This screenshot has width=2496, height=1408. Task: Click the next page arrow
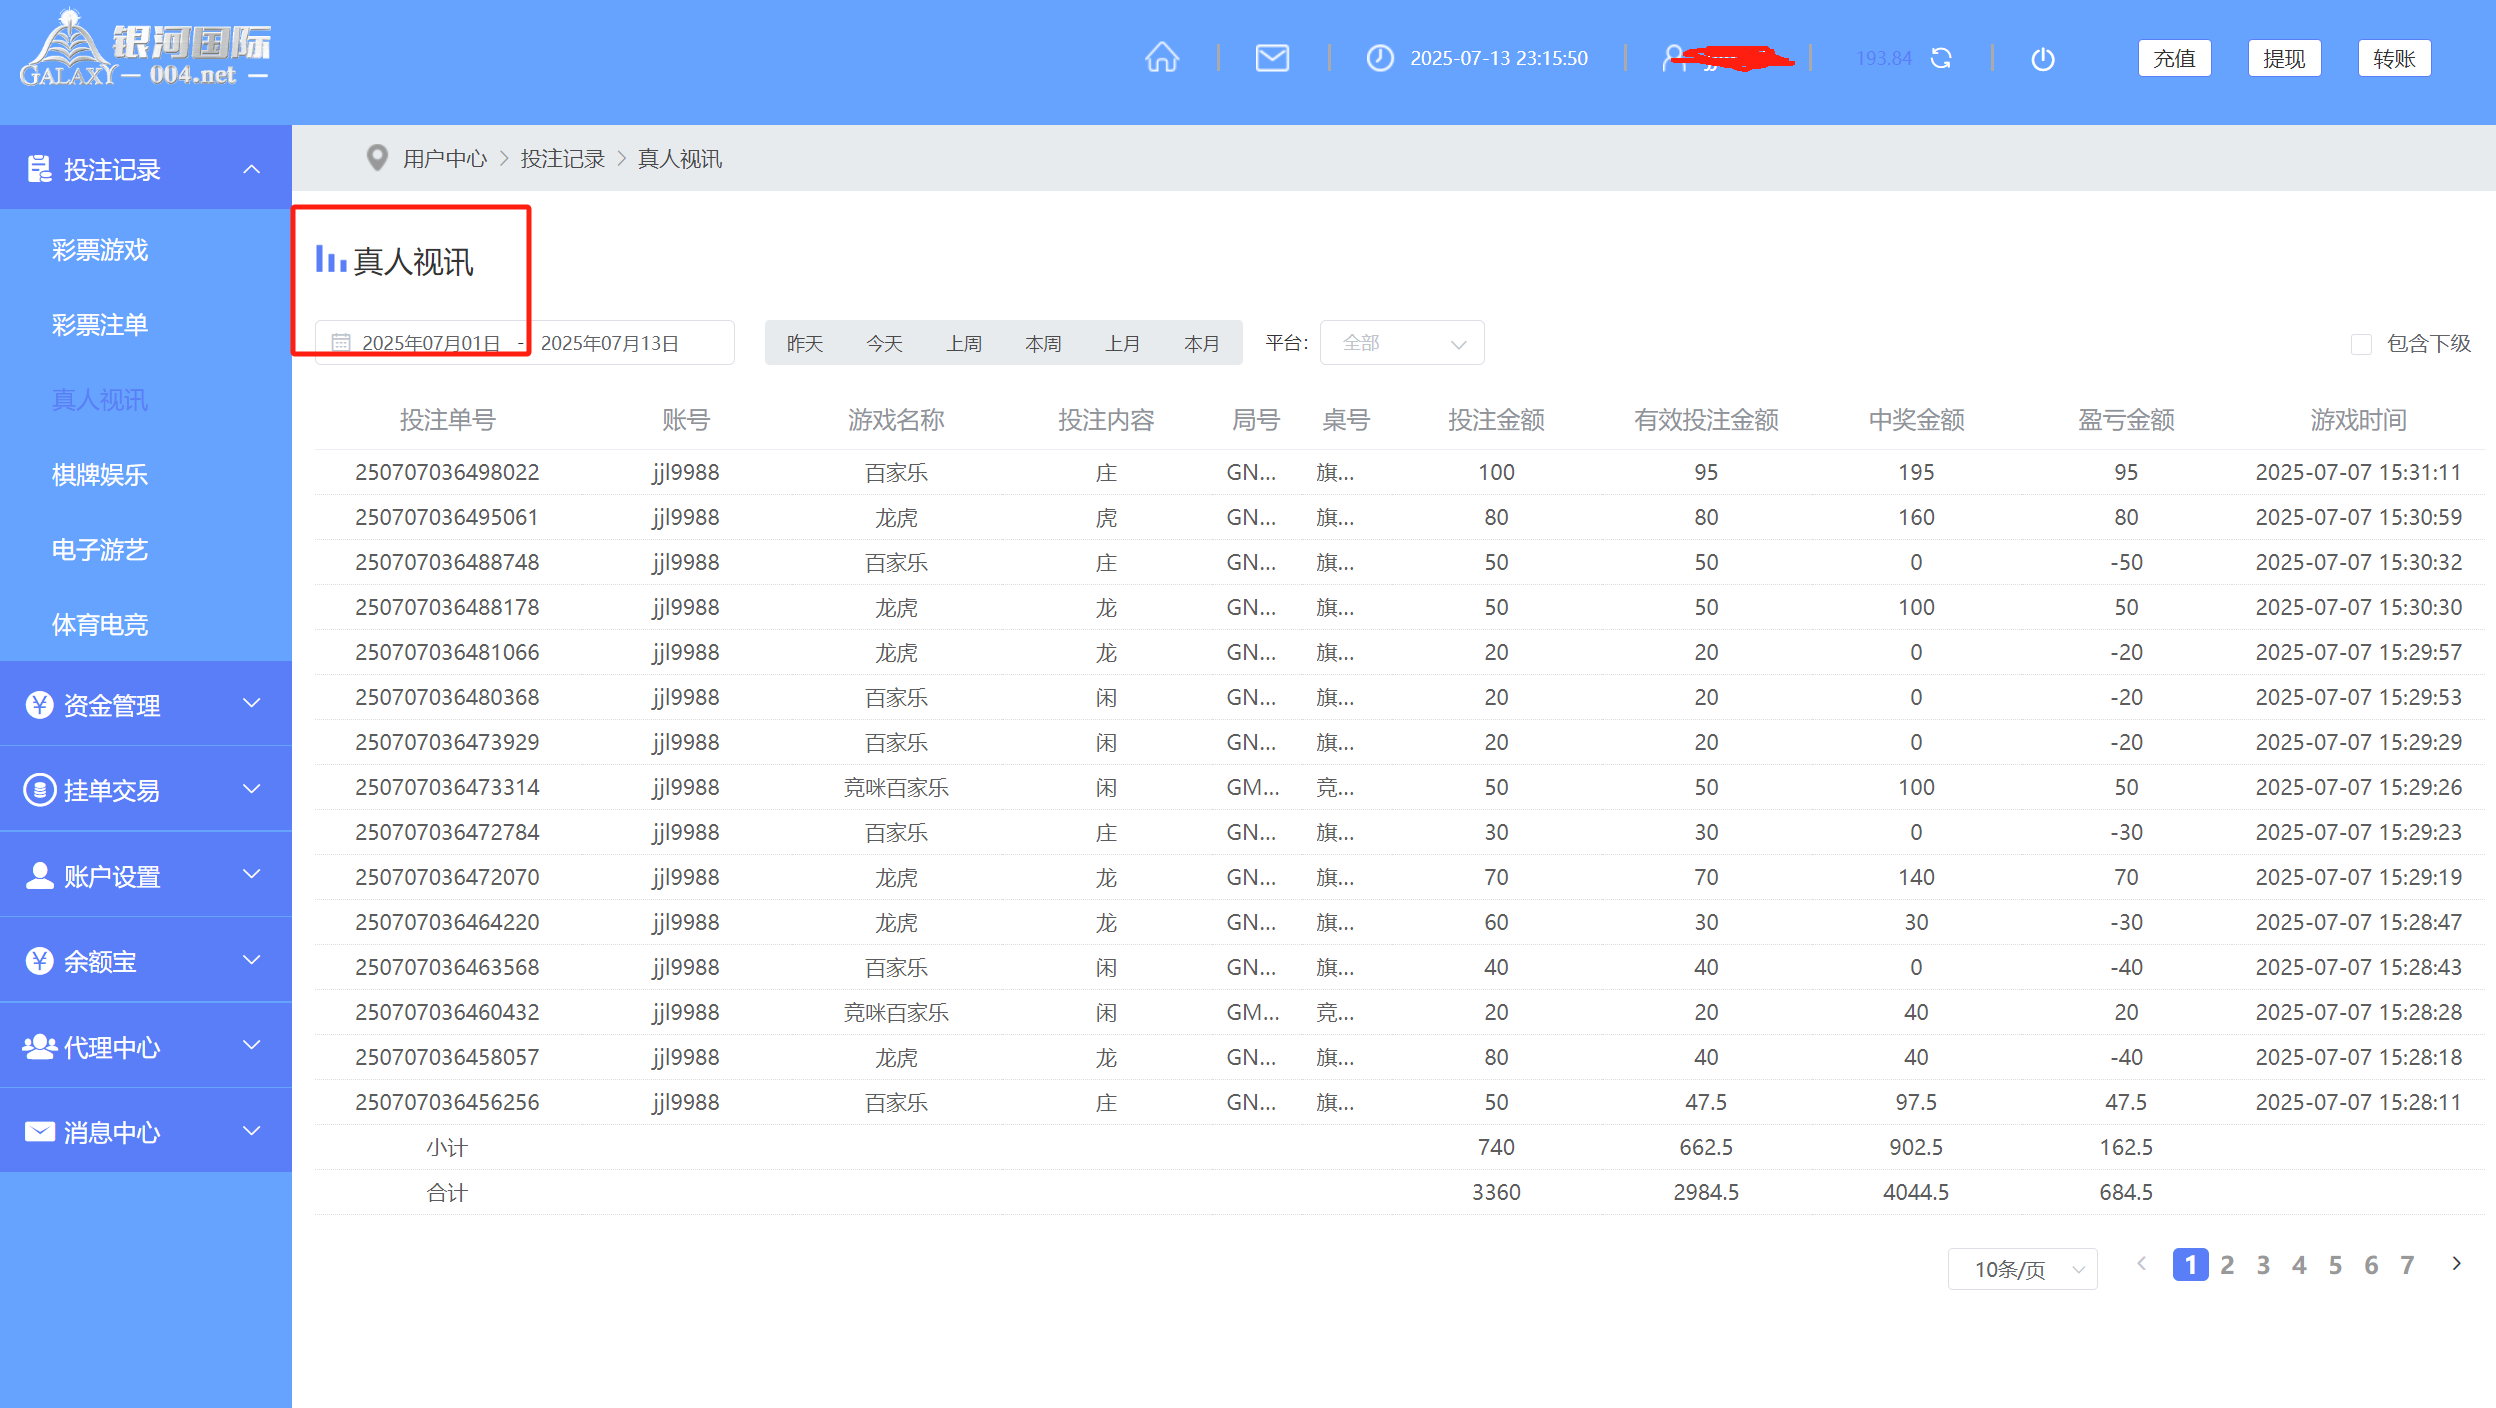coord(2456,1264)
